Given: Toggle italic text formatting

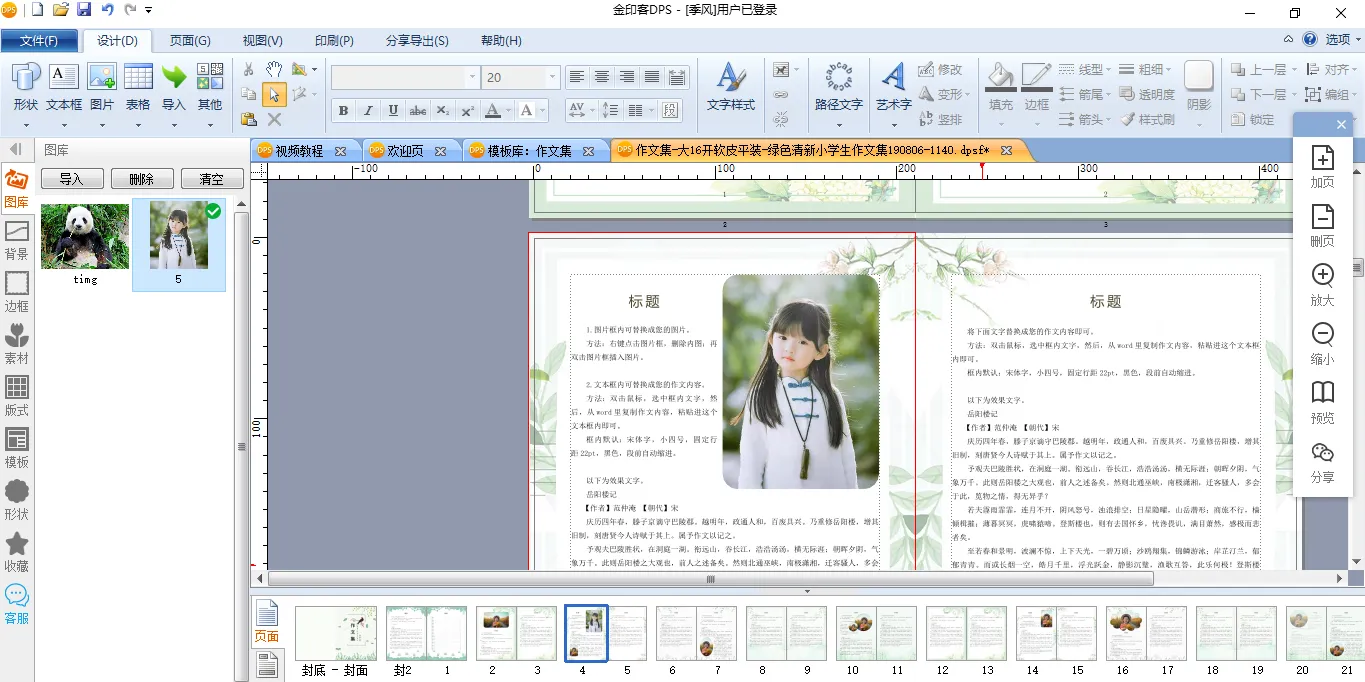Looking at the screenshot, I should pos(368,111).
